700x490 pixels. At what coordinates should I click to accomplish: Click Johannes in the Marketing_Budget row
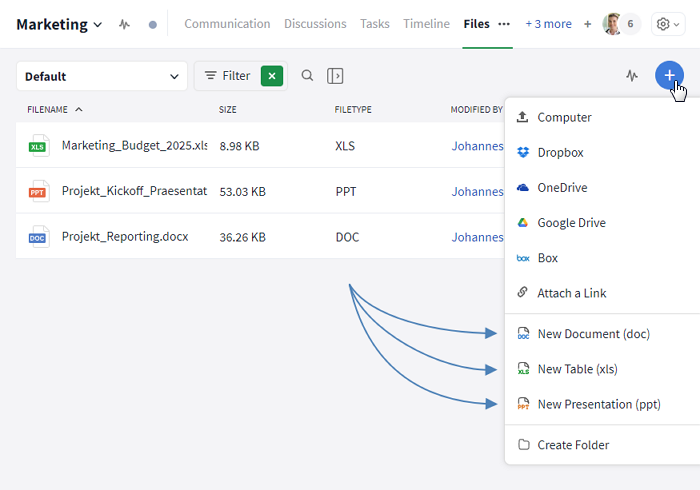click(x=477, y=146)
